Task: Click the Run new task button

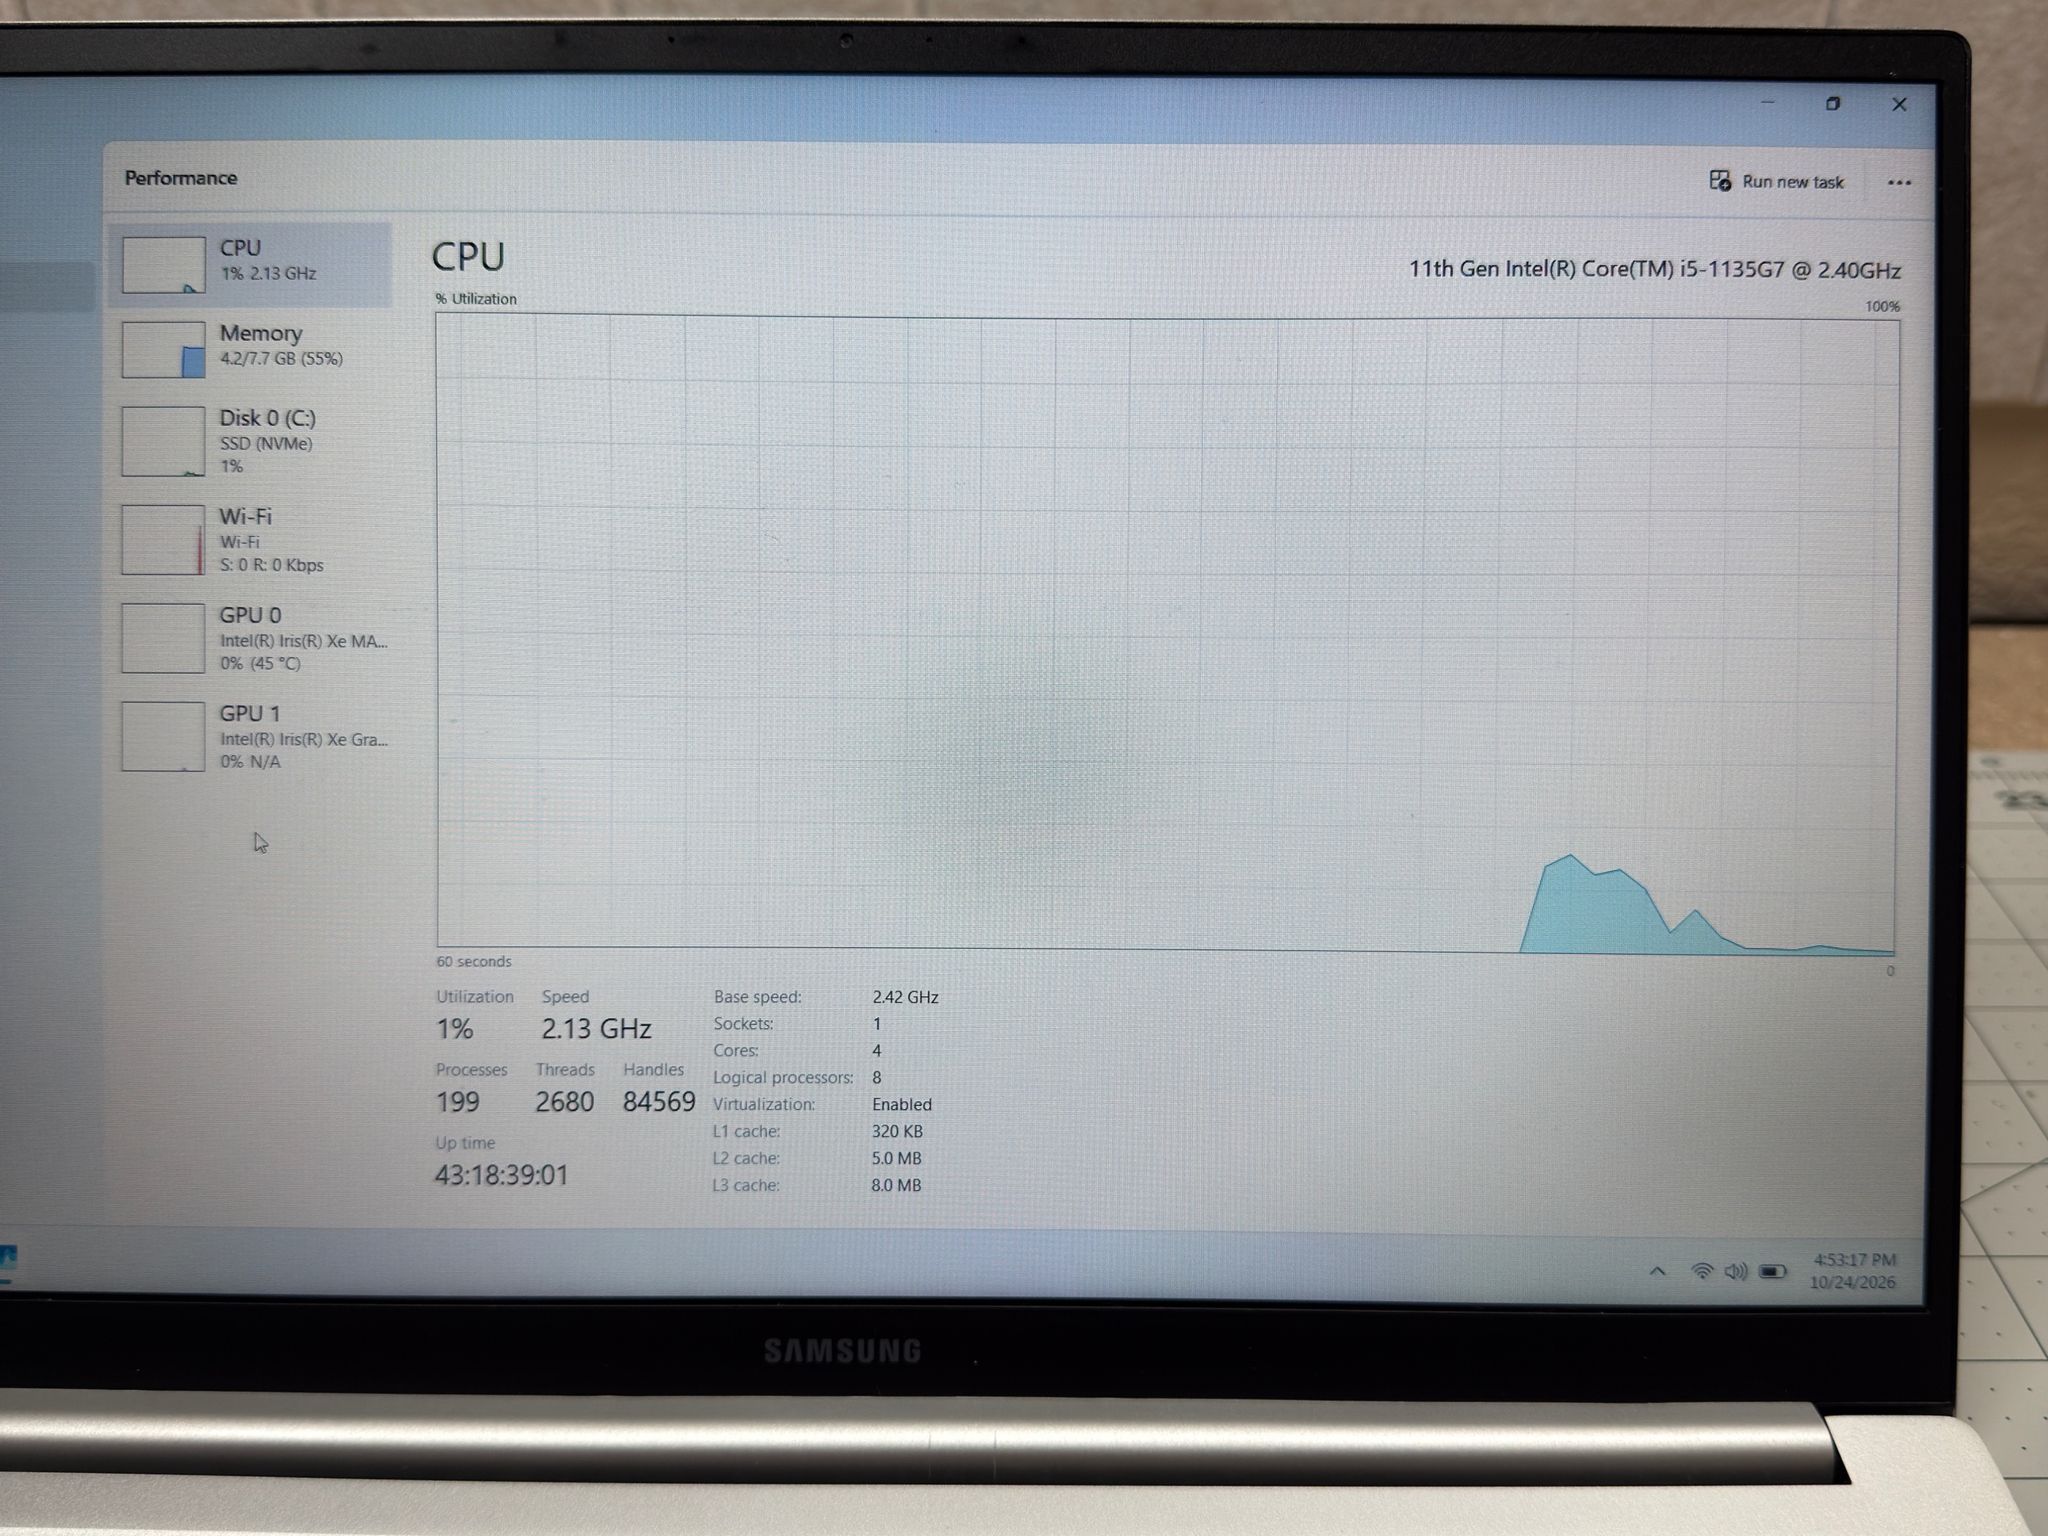Action: (x=1777, y=181)
